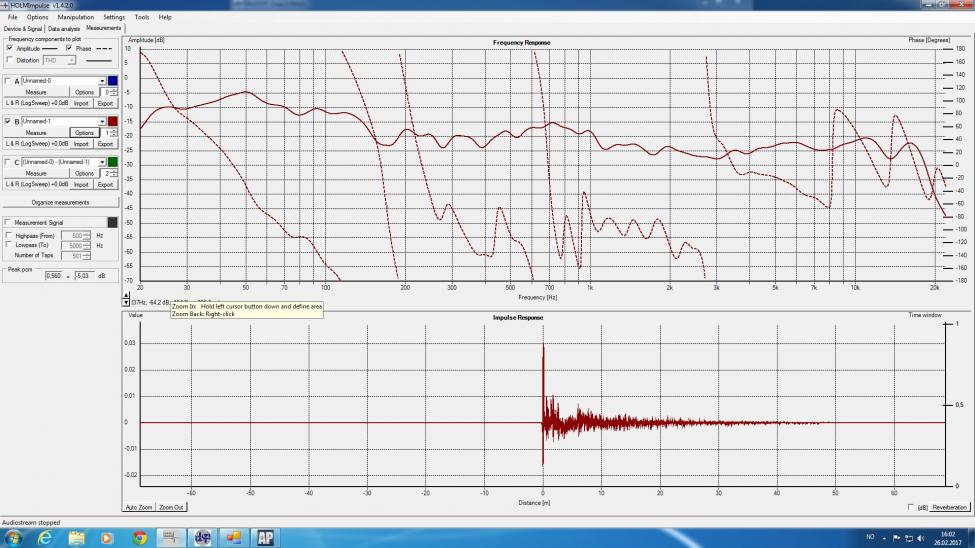Enable measurement slot C checkbox

coord(7,162)
